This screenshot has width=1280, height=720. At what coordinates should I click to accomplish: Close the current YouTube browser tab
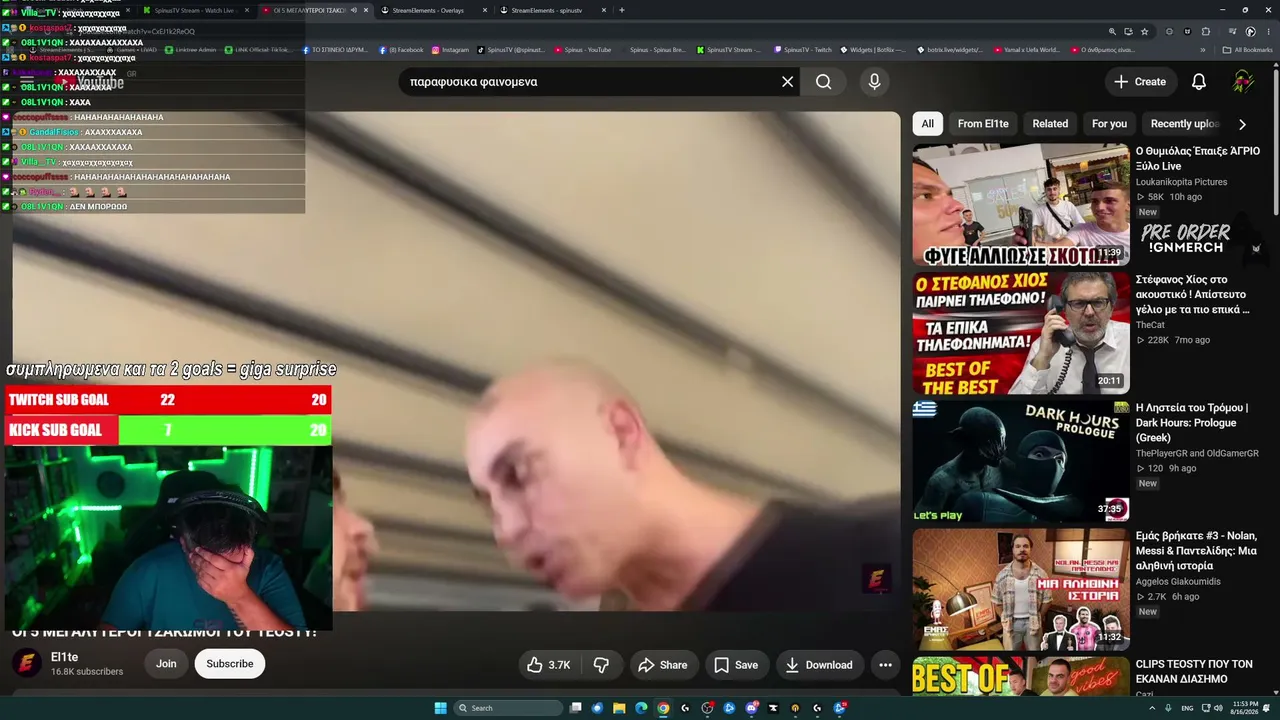coord(366,10)
